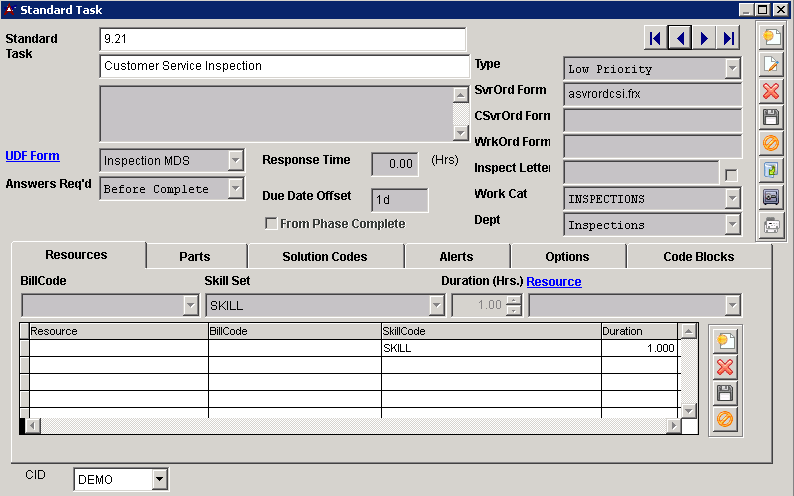
Task: Go to the last record
Action: (729, 39)
